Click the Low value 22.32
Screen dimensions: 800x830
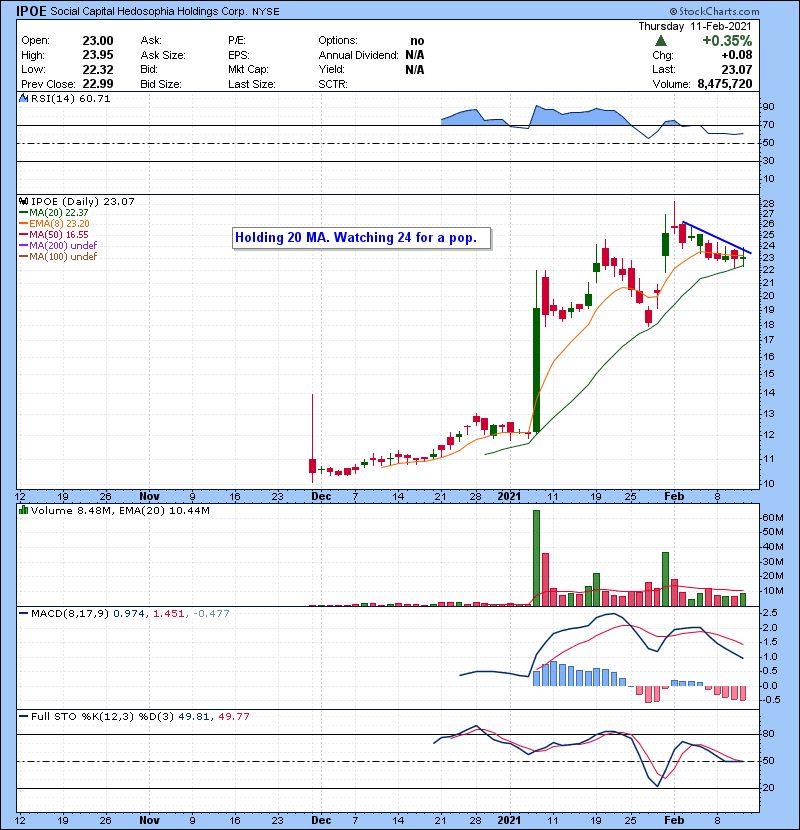coord(98,69)
